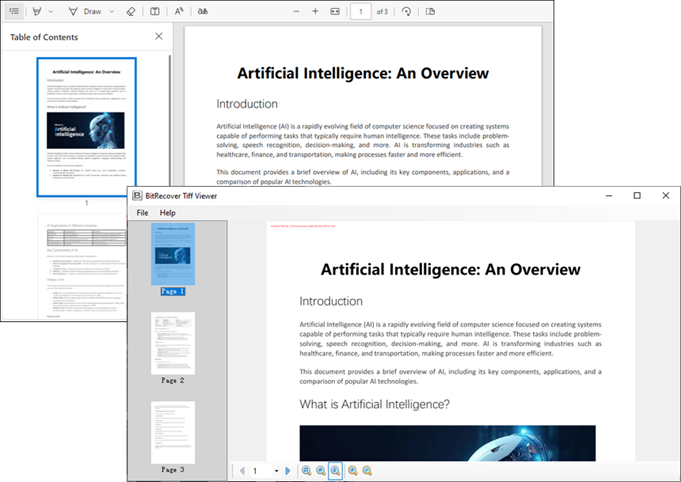The image size is (681, 482).
Task: Select Page 2 thumbnail in Tiff Viewer
Action: point(173,343)
